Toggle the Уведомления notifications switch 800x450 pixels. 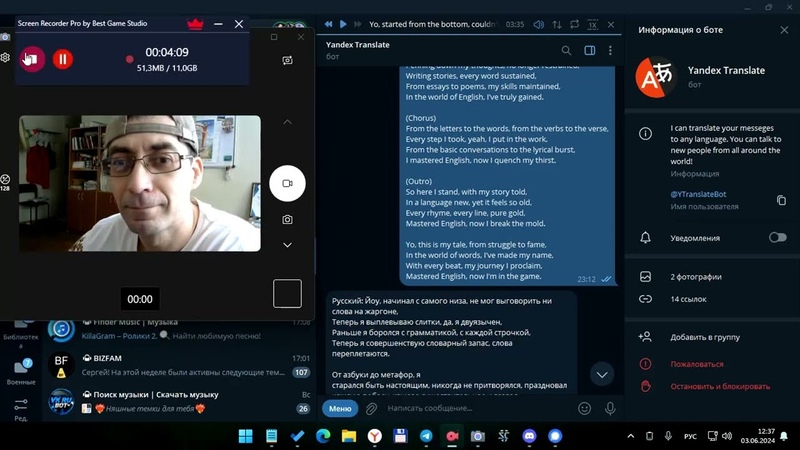coord(778,237)
